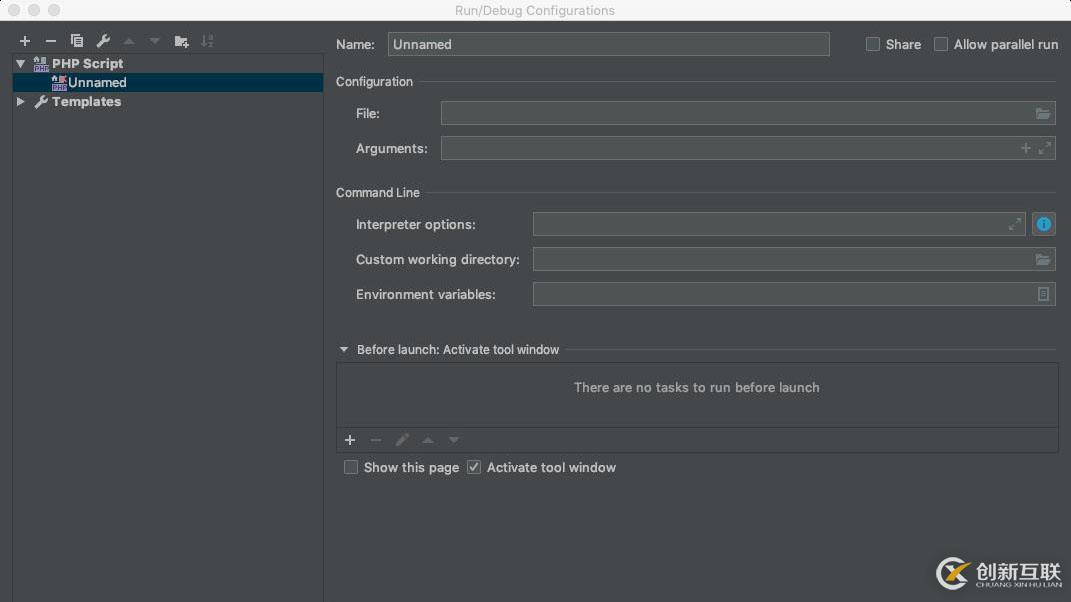Browse for a custom working directory folder

(1043, 260)
